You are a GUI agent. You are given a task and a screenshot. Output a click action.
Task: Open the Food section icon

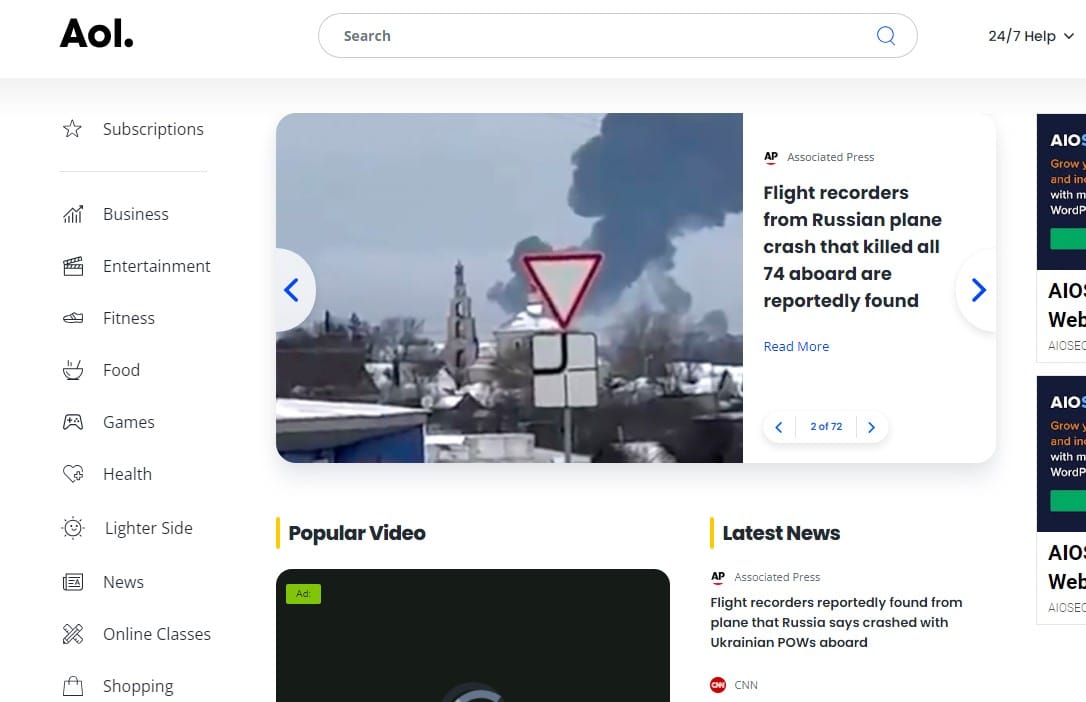coord(74,369)
